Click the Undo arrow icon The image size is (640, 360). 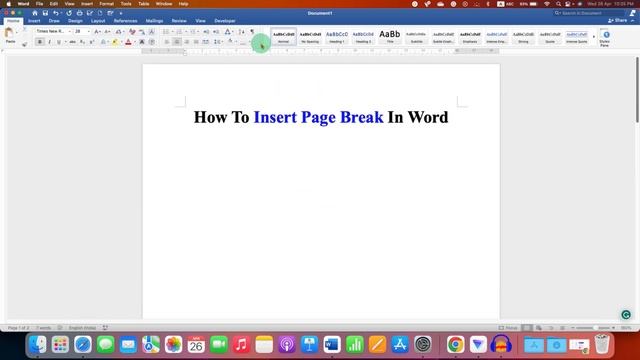[x=56, y=13]
